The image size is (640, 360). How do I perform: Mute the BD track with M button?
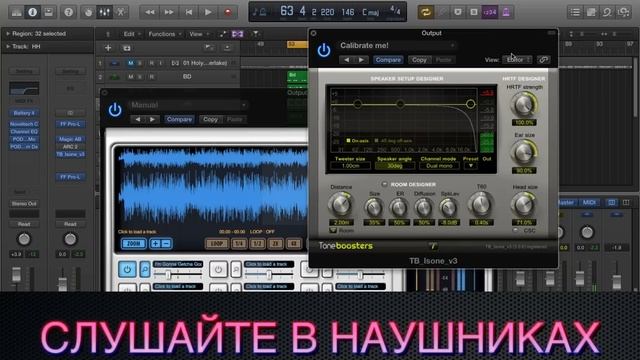tap(131, 77)
